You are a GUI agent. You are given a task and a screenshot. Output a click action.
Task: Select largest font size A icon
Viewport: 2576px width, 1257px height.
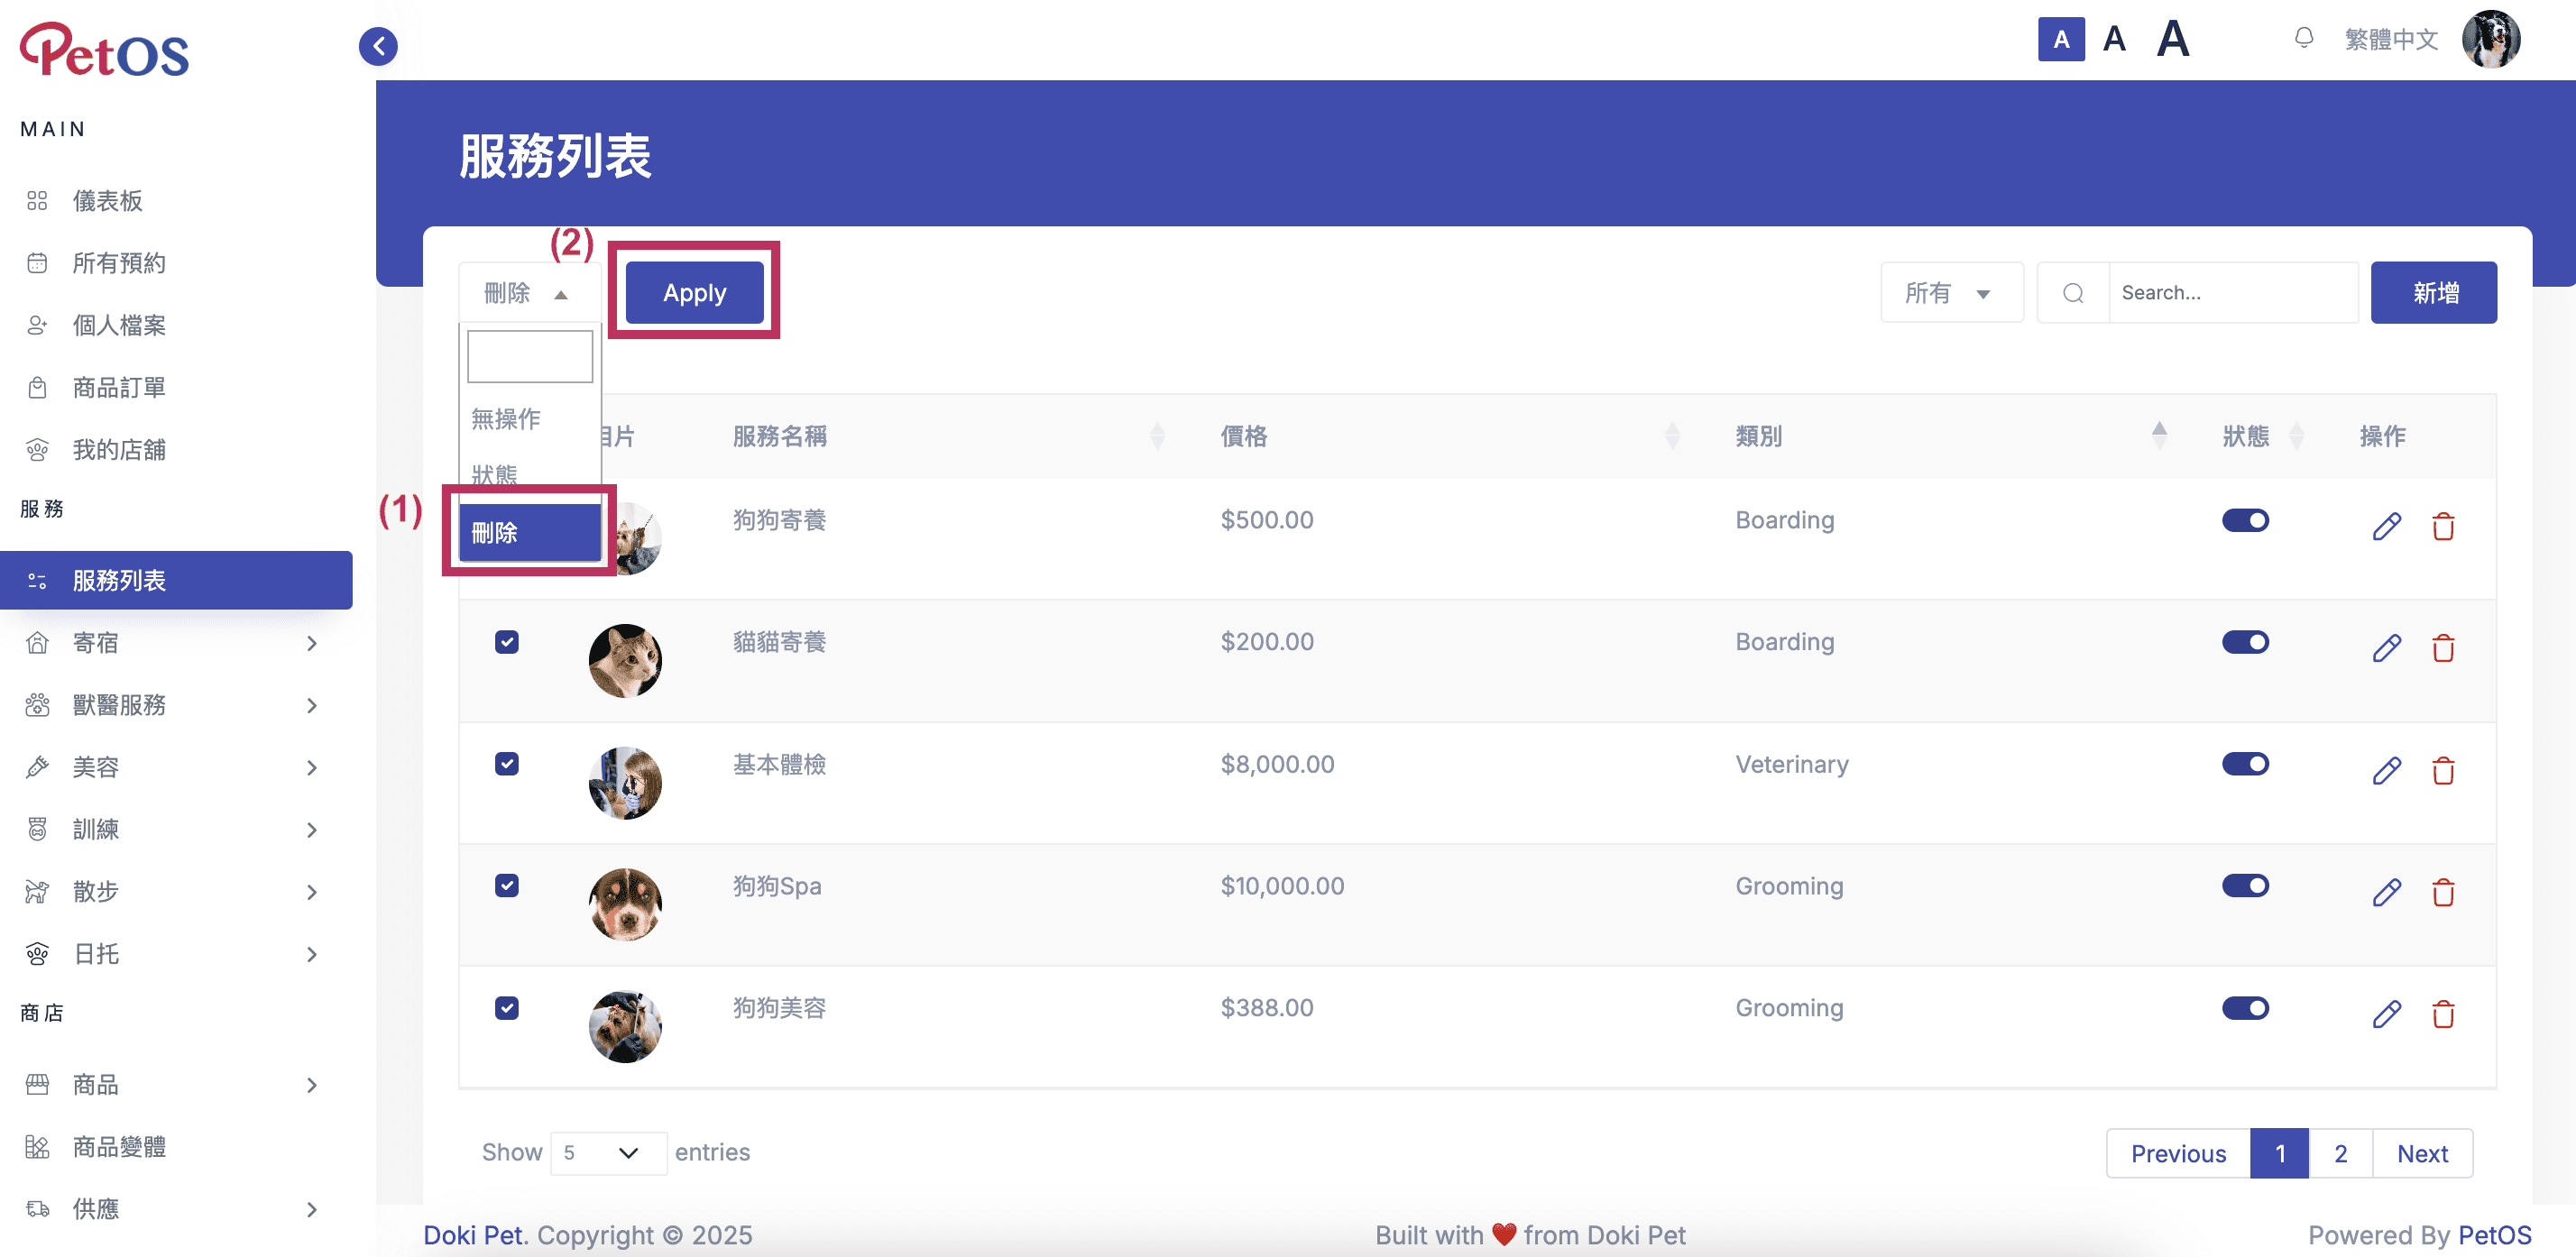(2172, 40)
